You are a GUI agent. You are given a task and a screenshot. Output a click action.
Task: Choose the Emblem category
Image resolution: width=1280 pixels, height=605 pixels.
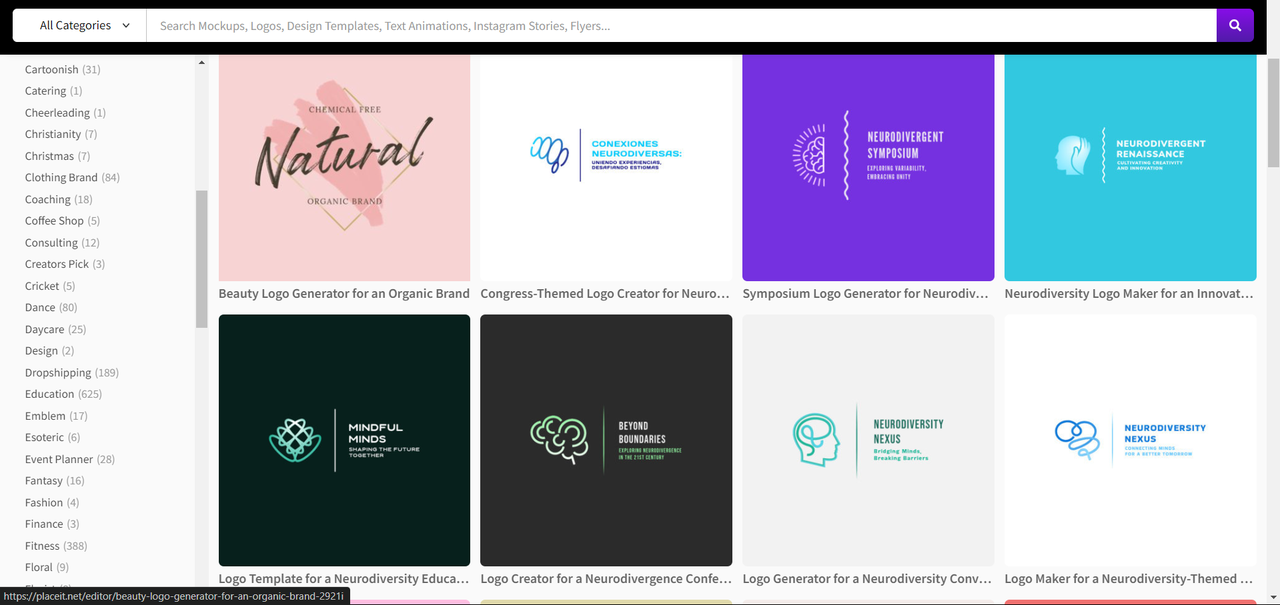click(x=56, y=416)
